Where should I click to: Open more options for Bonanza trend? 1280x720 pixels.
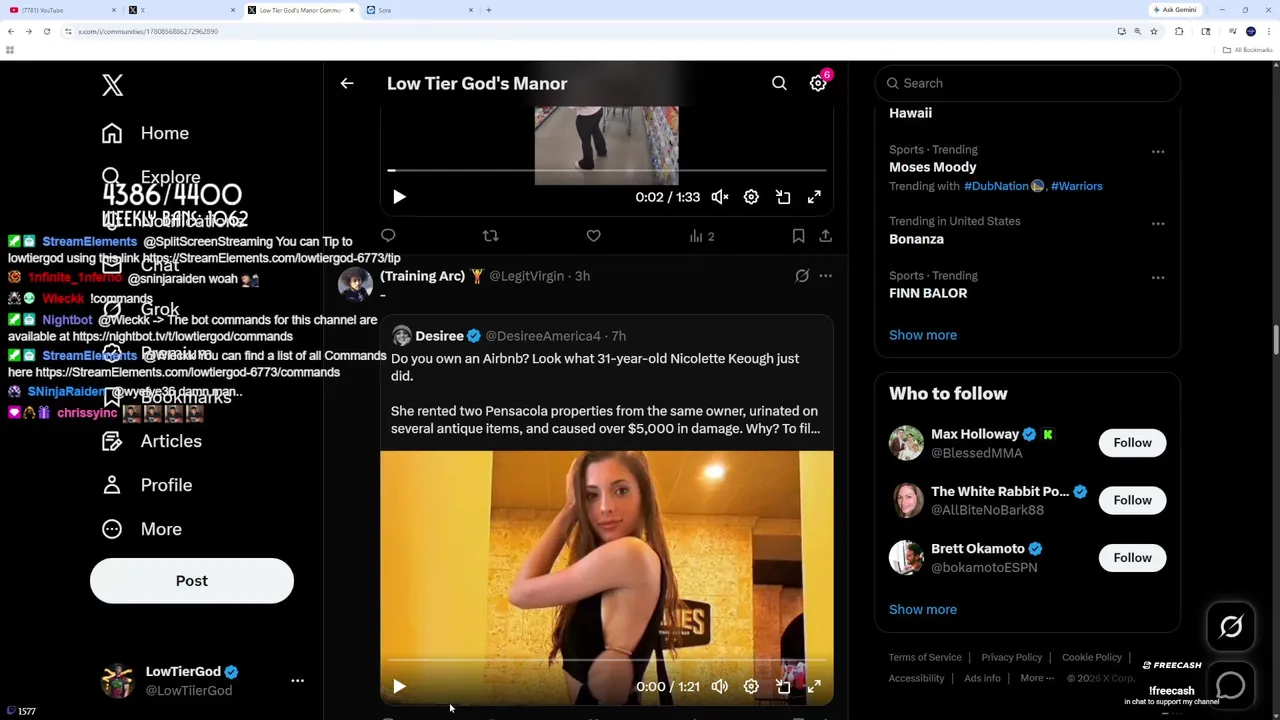(x=1158, y=224)
